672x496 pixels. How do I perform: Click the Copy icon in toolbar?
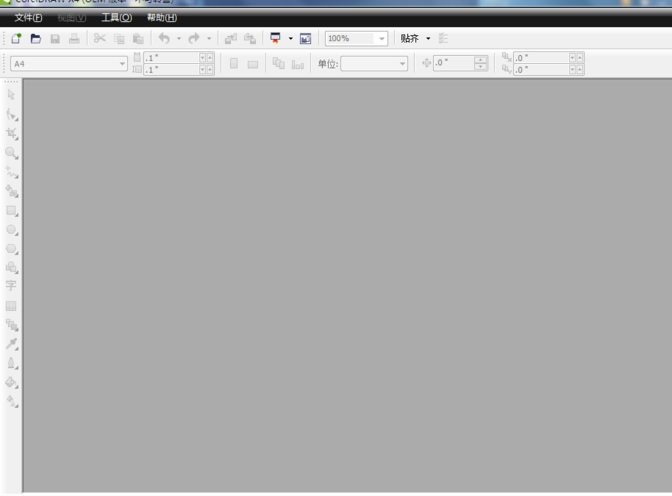point(119,39)
